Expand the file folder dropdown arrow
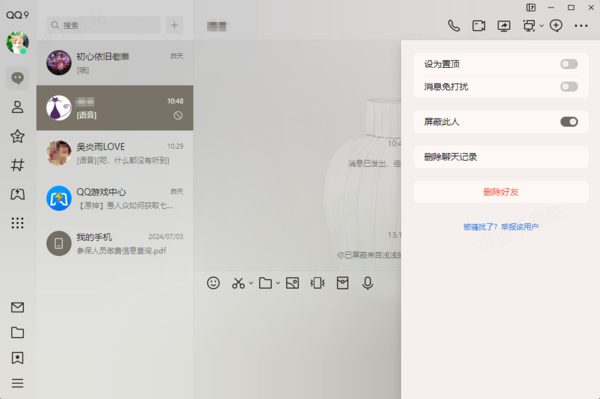 click(x=278, y=283)
